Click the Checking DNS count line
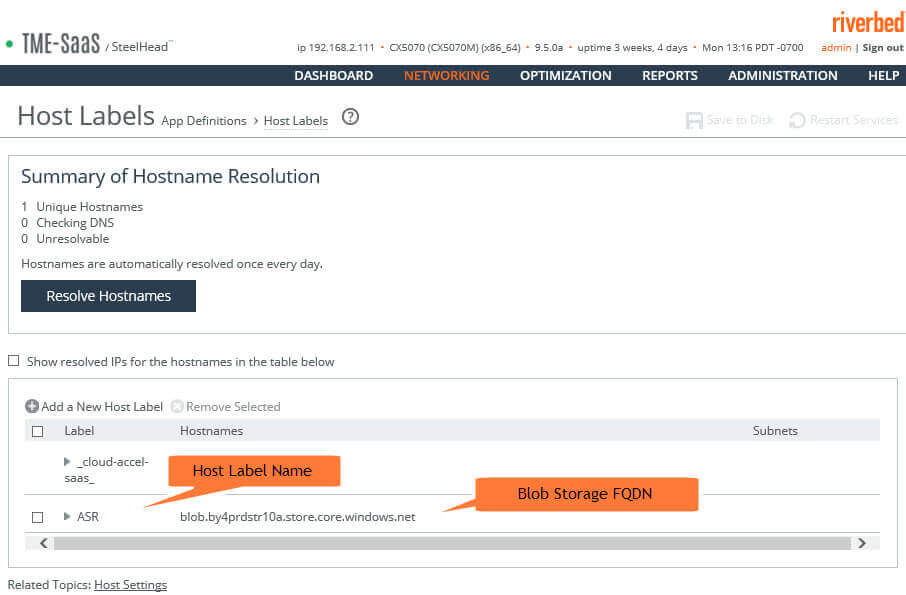Screen dimensions: 906x595 [x=68, y=223]
